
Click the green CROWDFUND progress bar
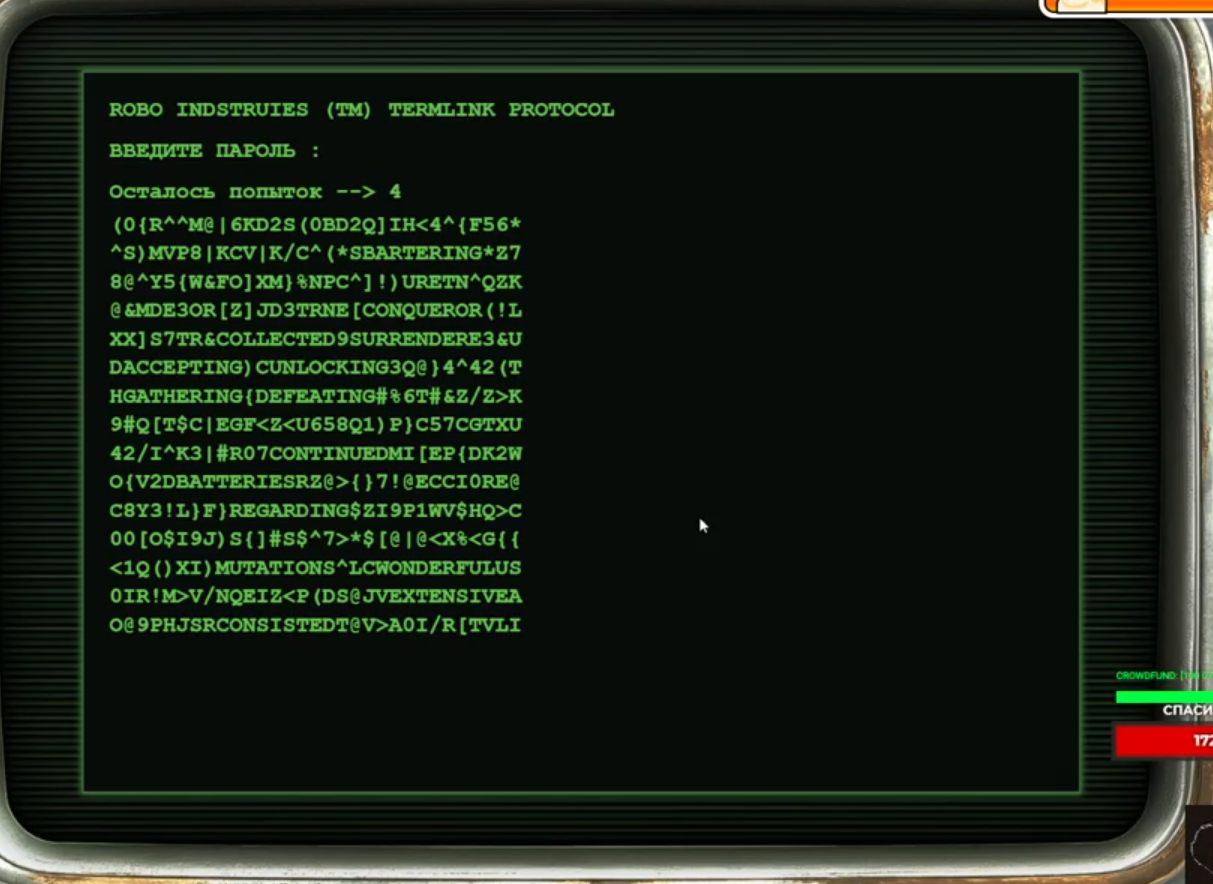point(1164,697)
